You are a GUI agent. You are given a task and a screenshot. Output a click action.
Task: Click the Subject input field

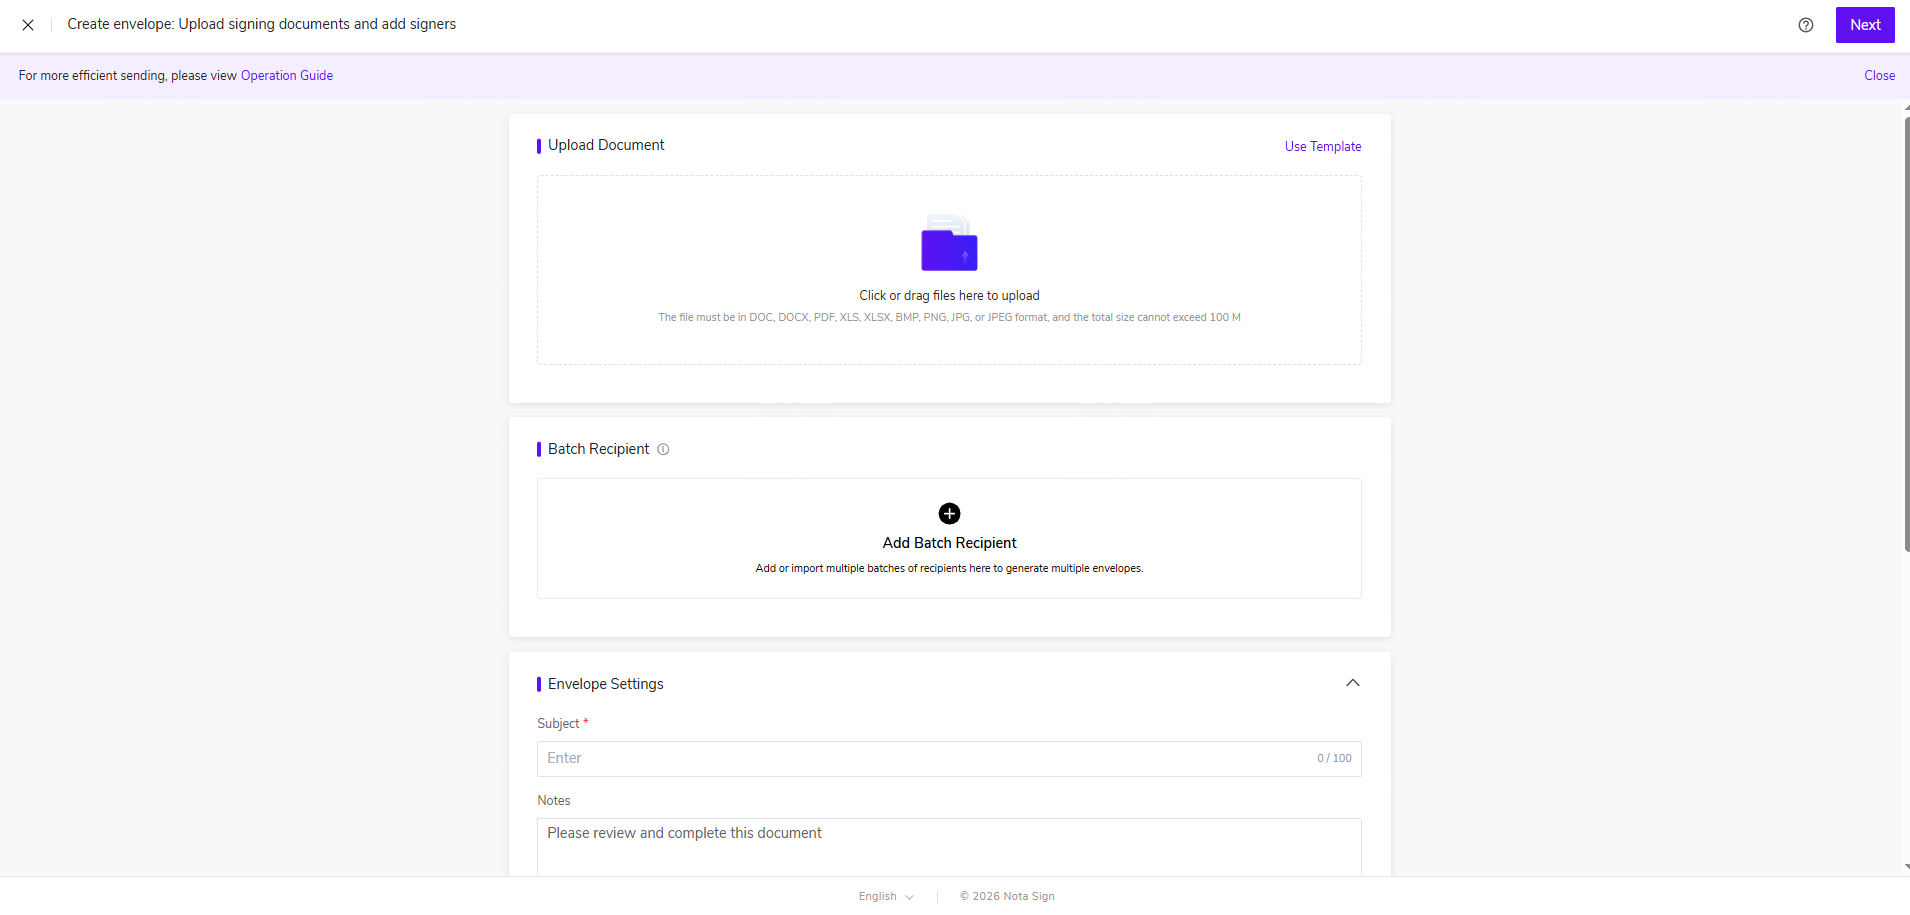tap(949, 759)
